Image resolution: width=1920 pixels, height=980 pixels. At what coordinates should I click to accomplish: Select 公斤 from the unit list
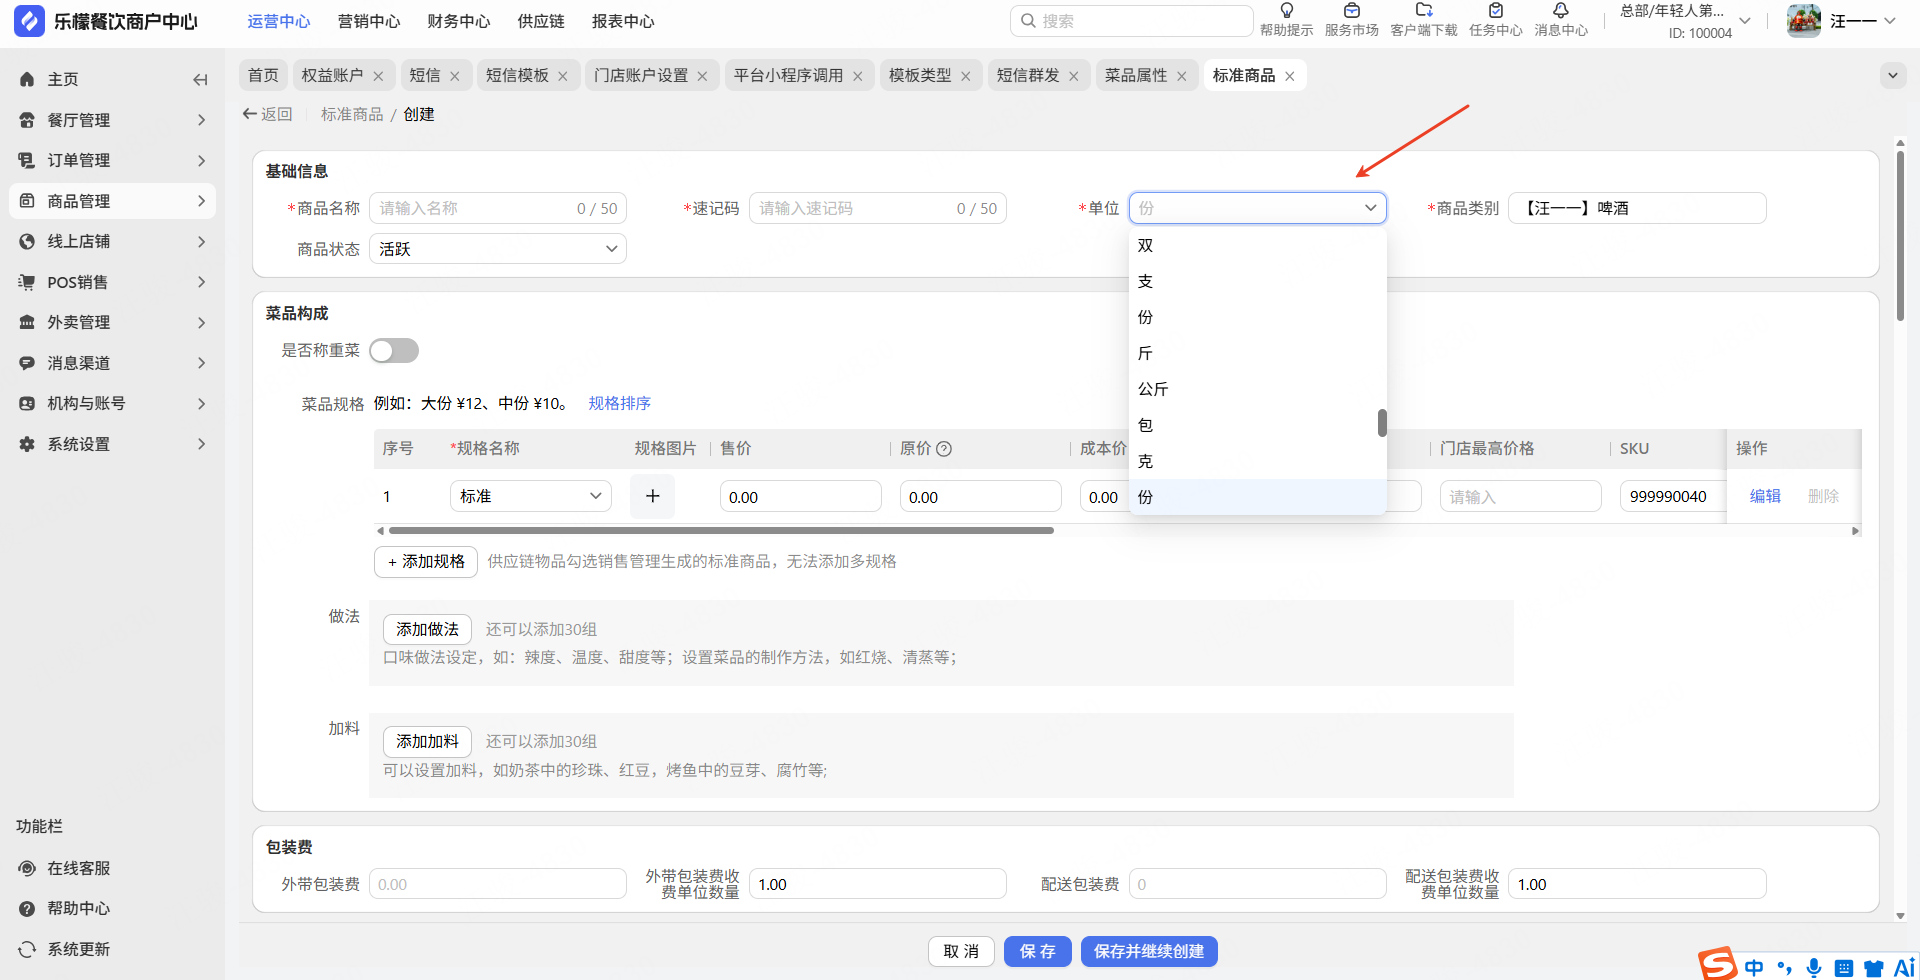point(1153,389)
